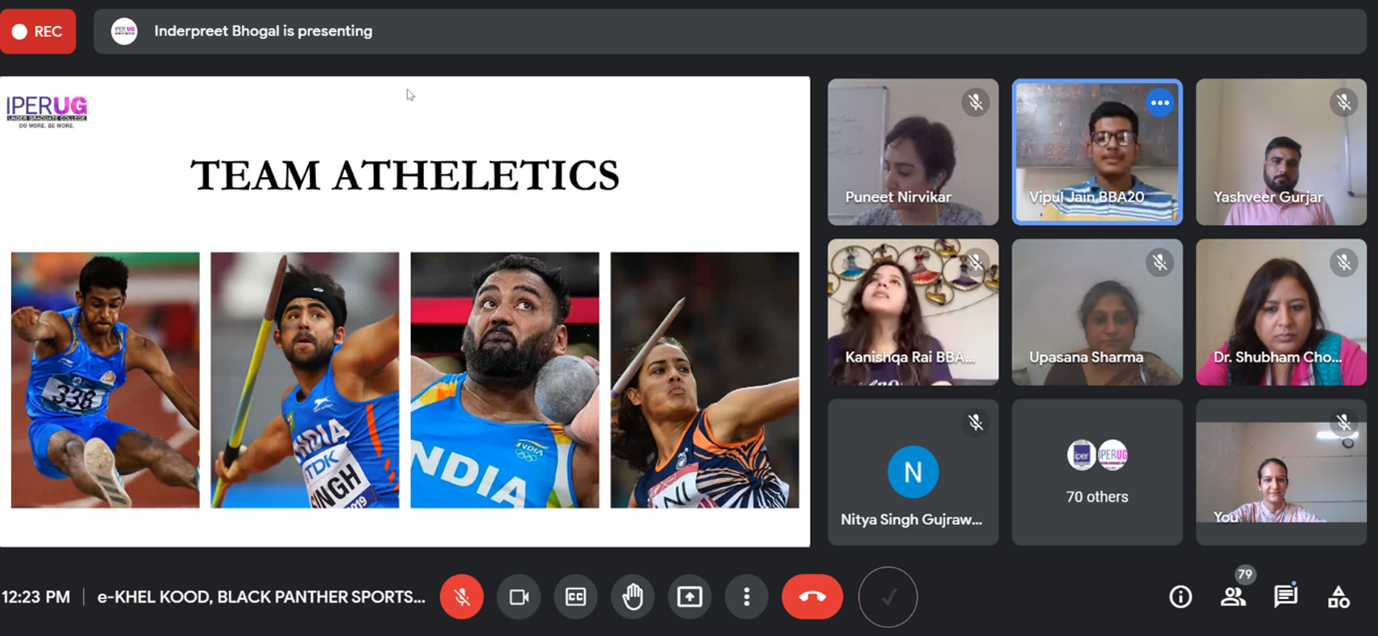
Task: Raise your hand
Action: [x=633, y=597]
